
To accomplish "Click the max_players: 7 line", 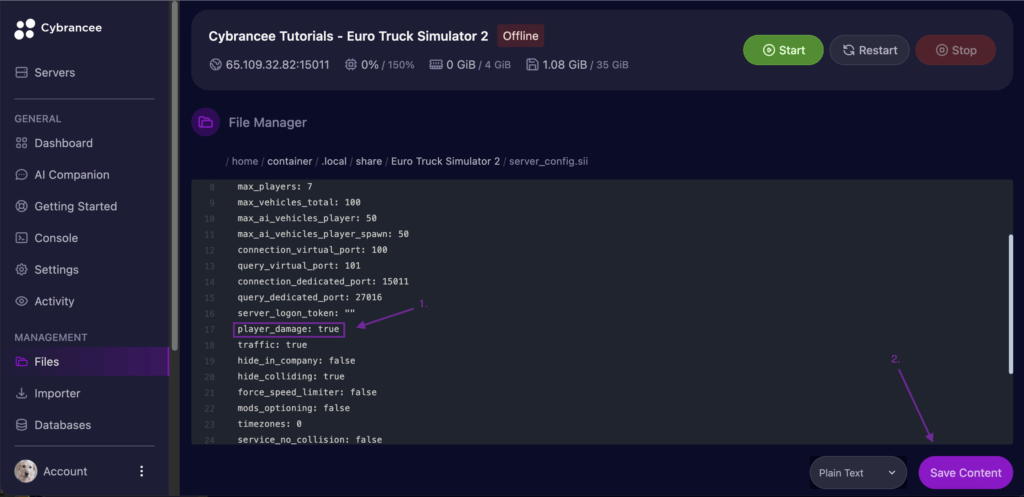I will 275,187.
